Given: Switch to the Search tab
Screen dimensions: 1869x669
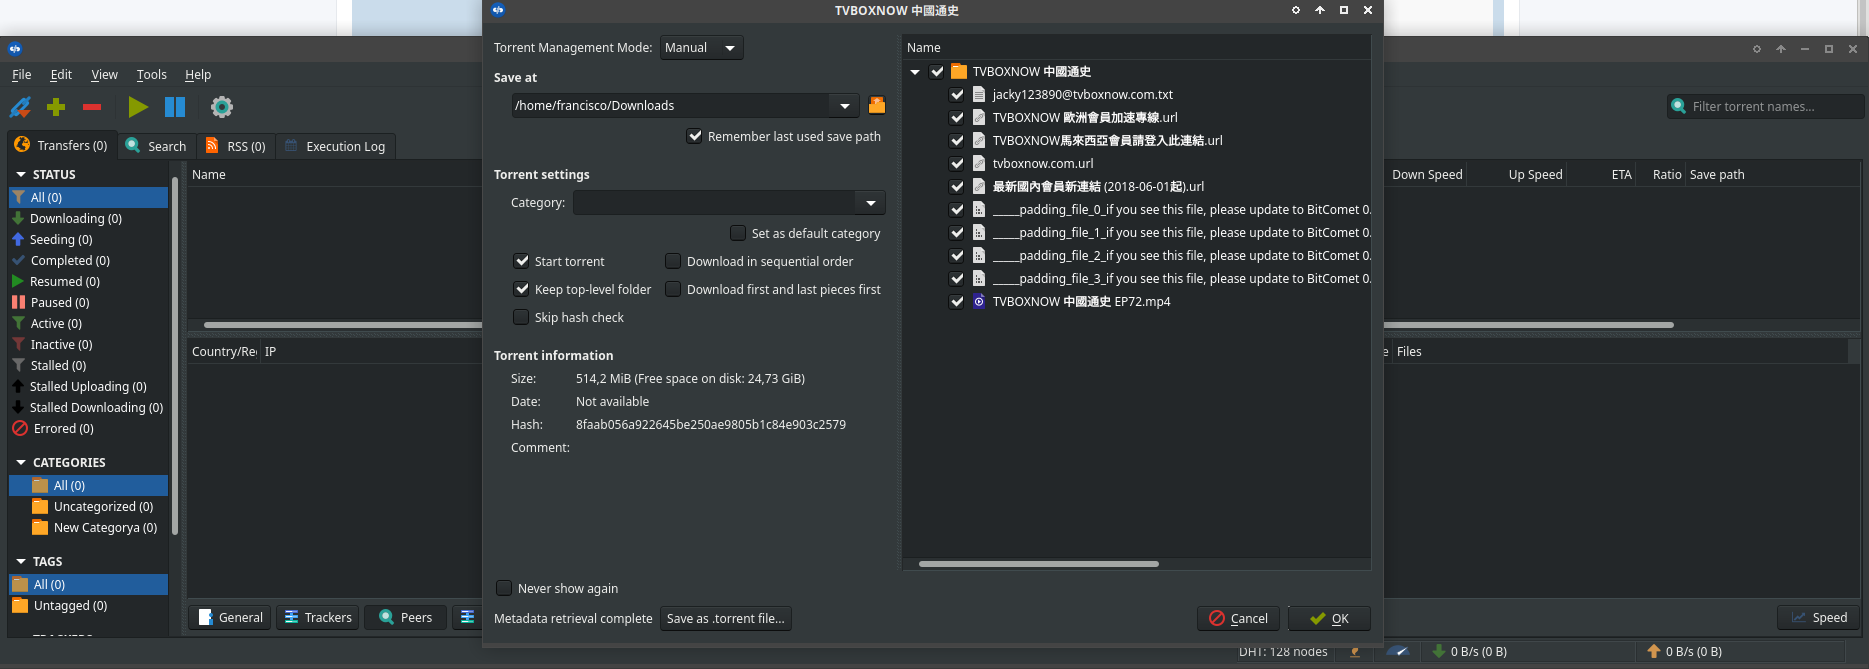Looking at the screenshot, I should tap(157, 146).
